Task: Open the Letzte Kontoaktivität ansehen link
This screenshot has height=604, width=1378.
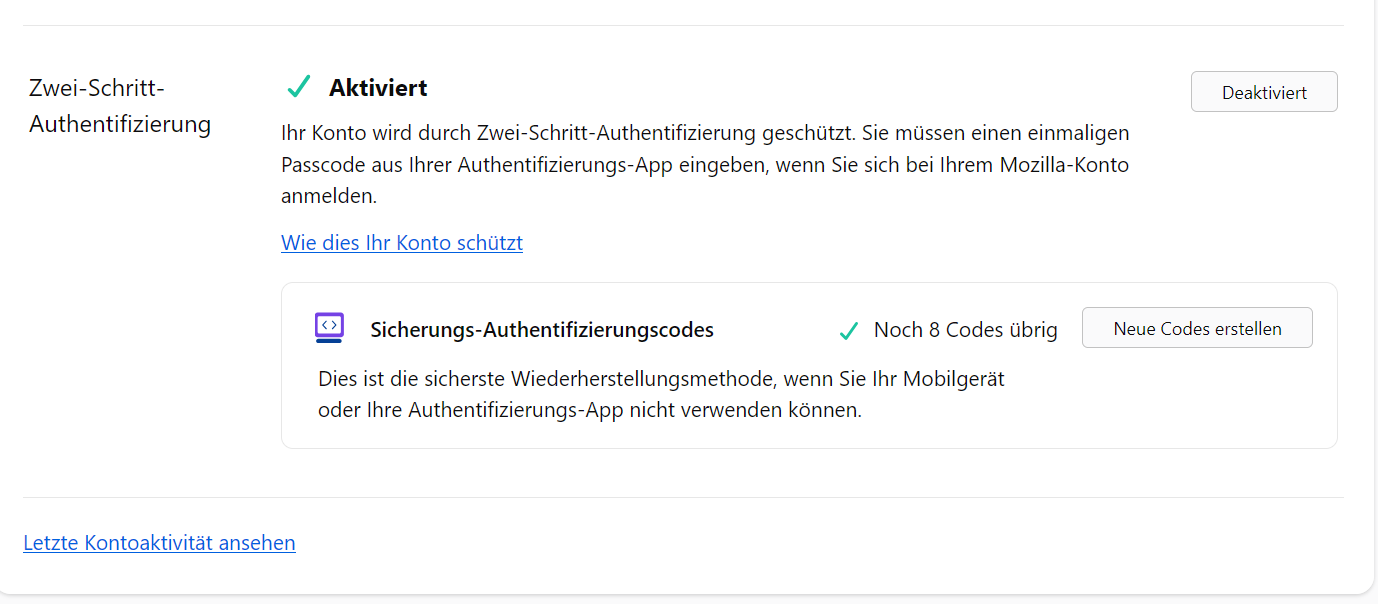Action: (x=159, y=543)
